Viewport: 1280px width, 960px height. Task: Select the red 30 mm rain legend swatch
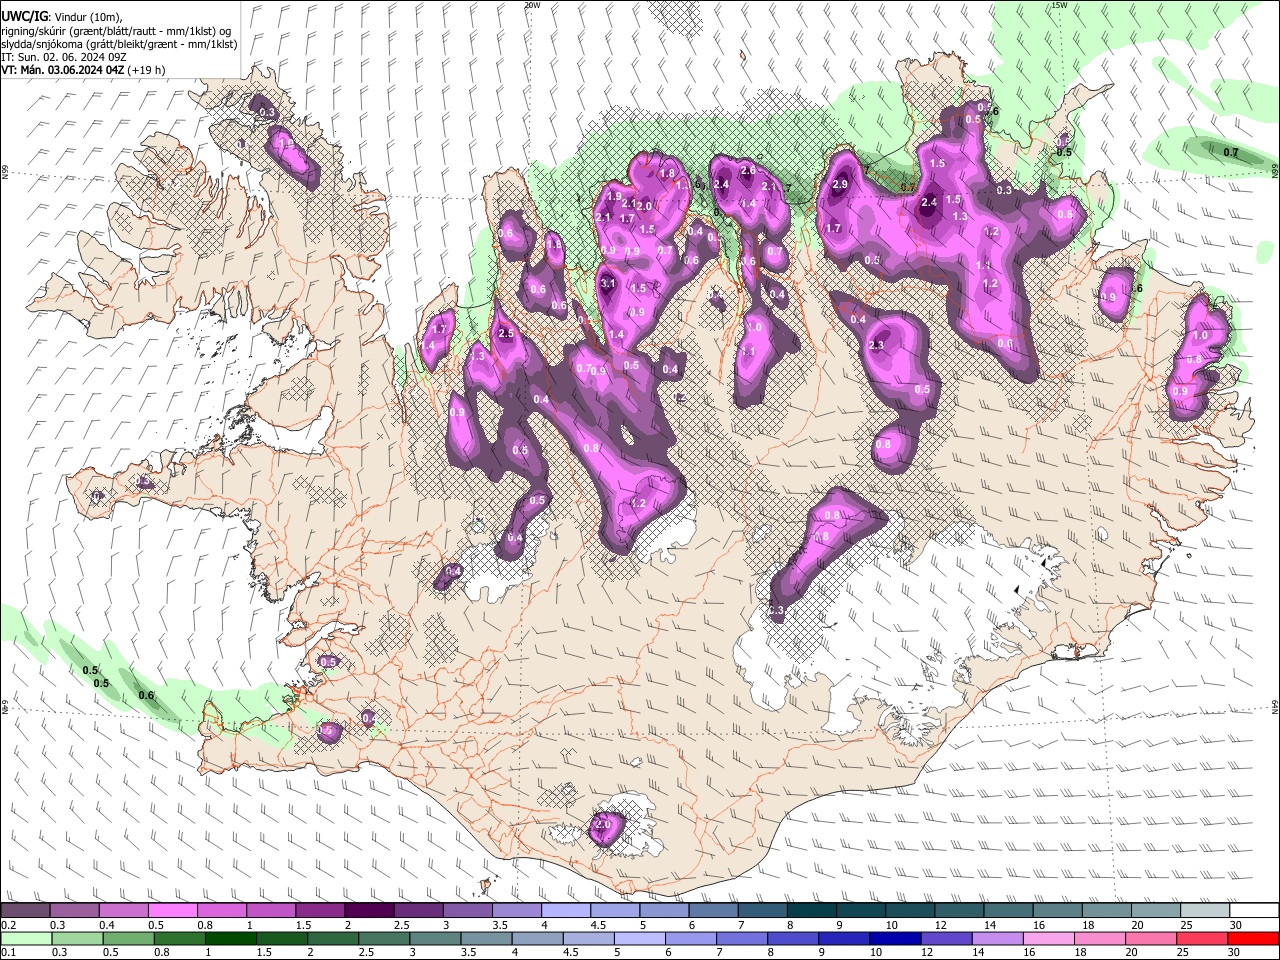click(1254, 938)
